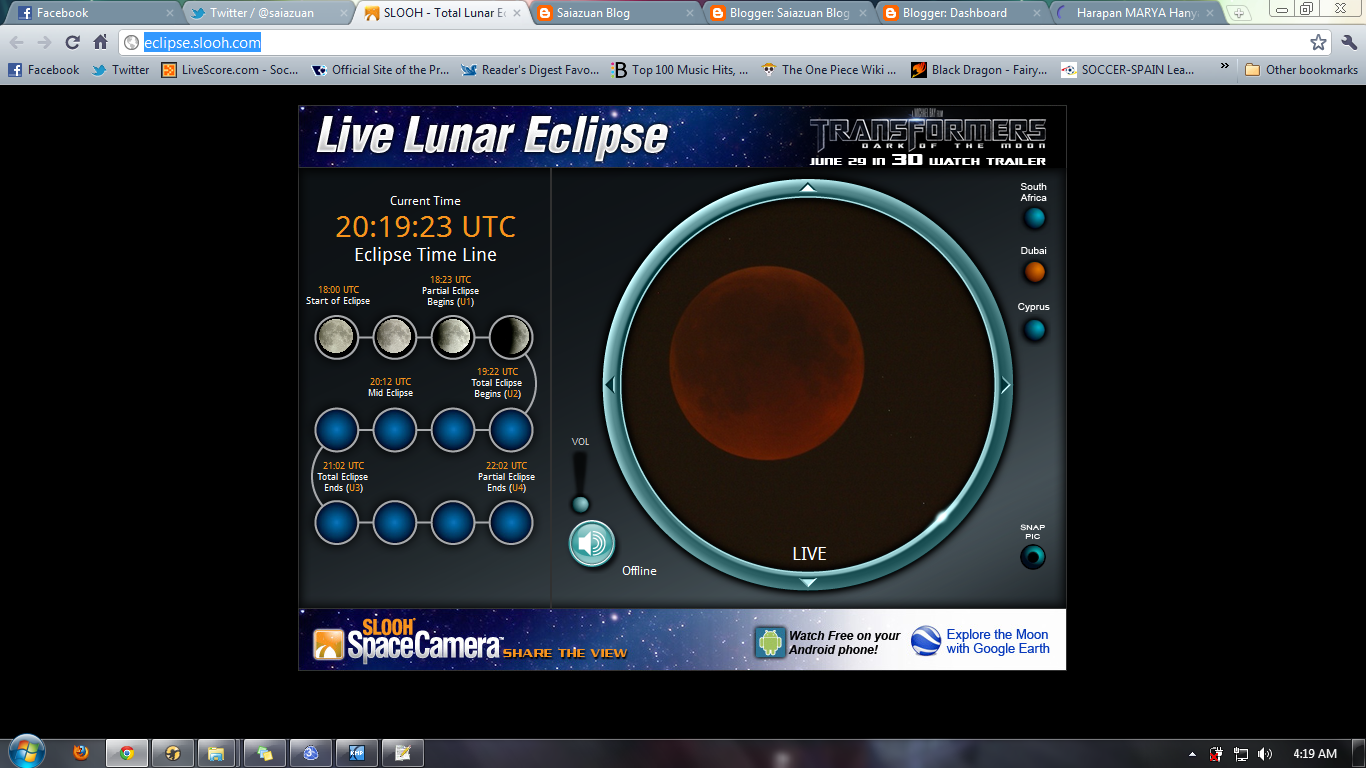Click the speaker mute button in the player
The image size is (1366, 768).
coord(592,543)
